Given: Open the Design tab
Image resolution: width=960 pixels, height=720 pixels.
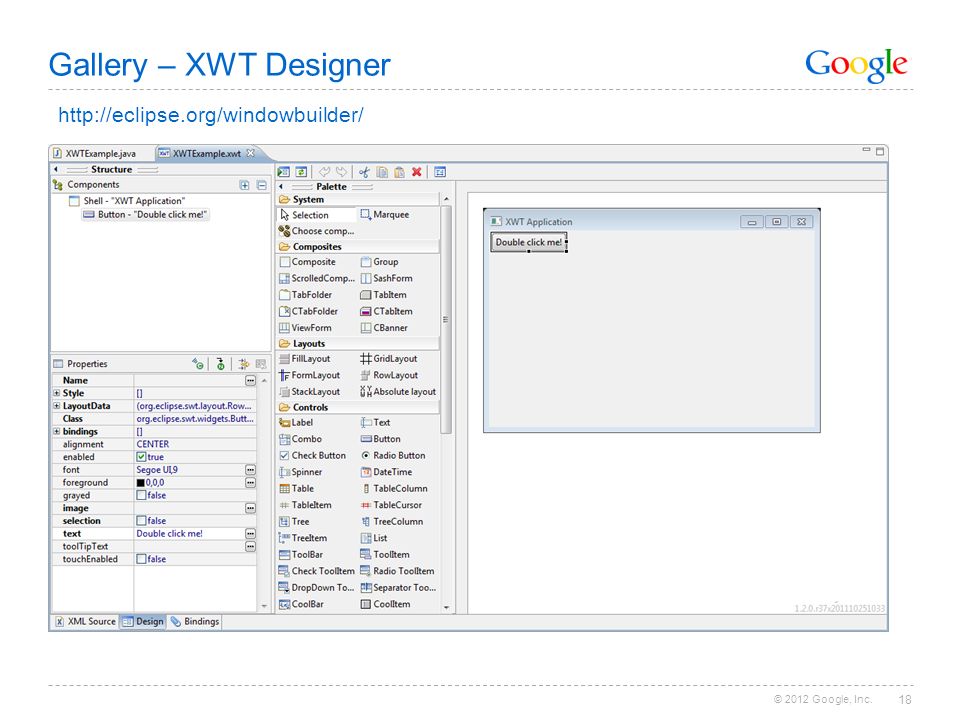Looking at the screenshot, I should tap(143, 621).
